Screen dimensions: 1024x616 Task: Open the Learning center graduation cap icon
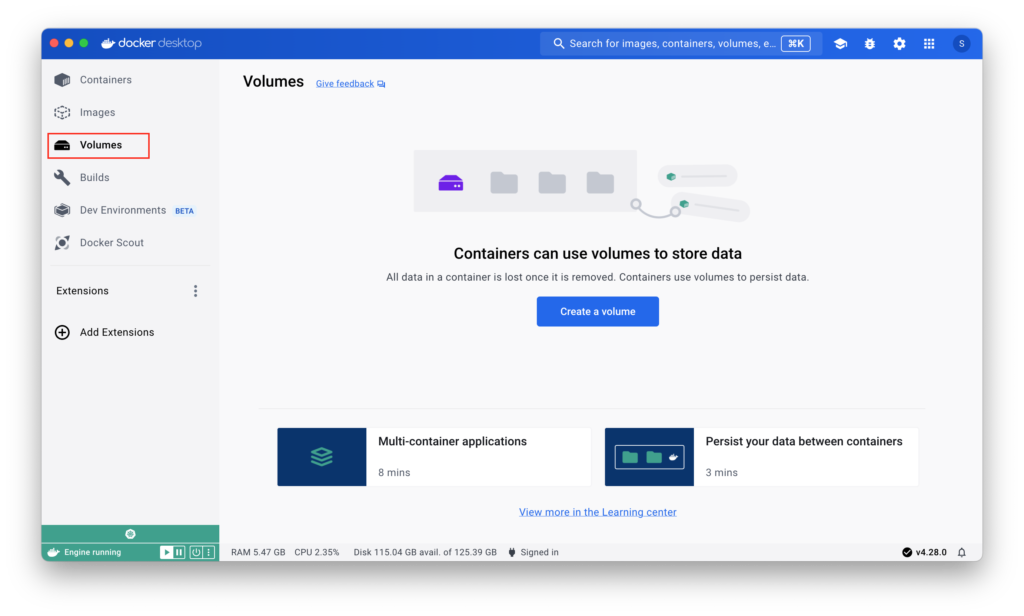tap(840, 44)
